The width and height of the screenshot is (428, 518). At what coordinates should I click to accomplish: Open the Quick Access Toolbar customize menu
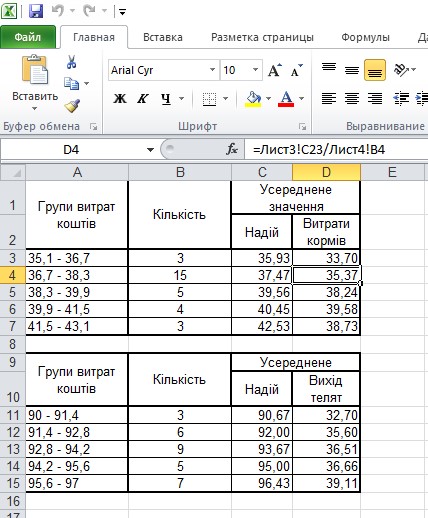[122, 12]
